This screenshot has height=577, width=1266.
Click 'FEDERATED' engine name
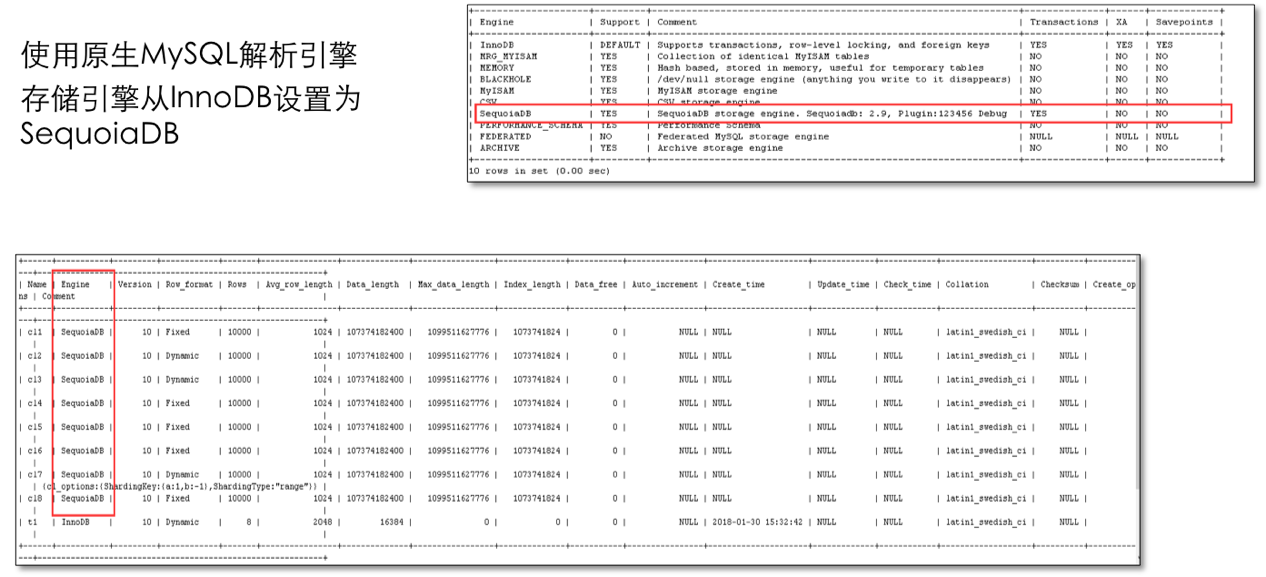pyautogui.click(x=505, y=136)
